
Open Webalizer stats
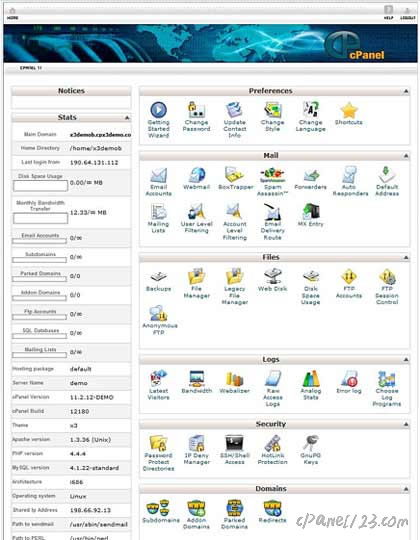coord(234,382)
